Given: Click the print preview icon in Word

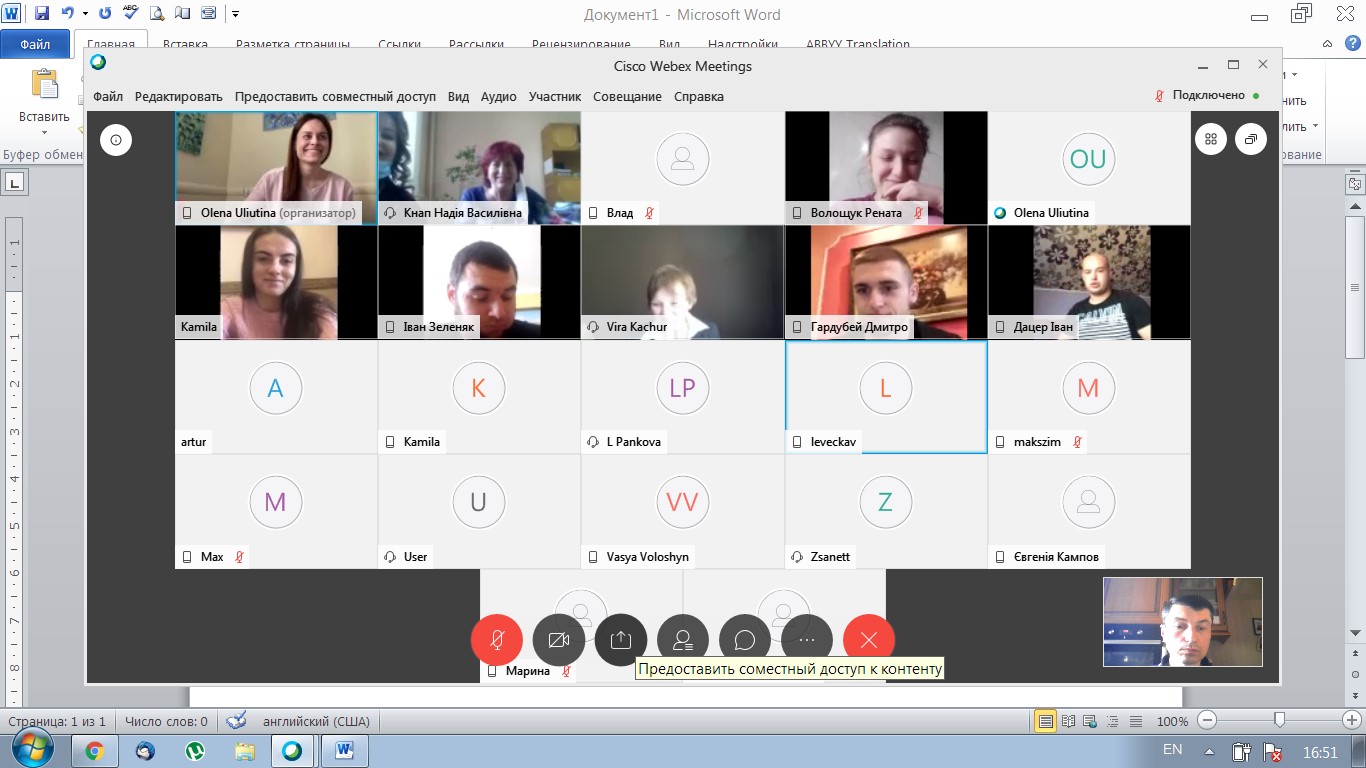Looking at the screenshot, I should (x=157, y=14).
